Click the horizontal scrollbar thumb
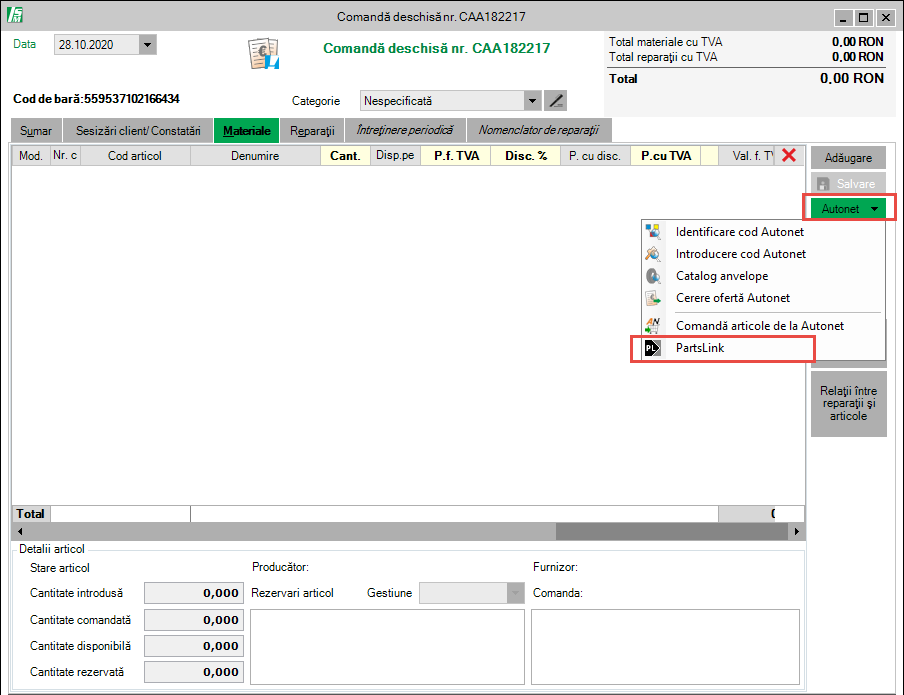Viewport: 904px width, 695px height. 672,531
